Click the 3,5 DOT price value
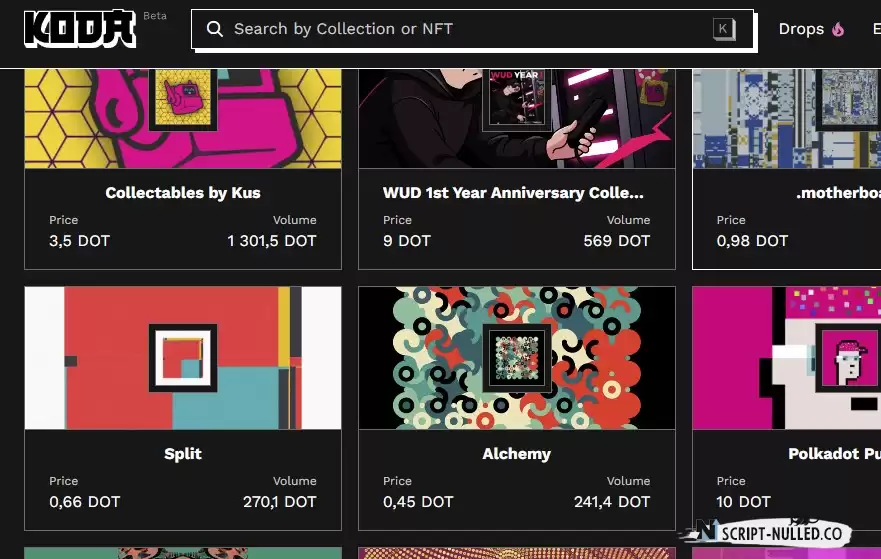 79,241
